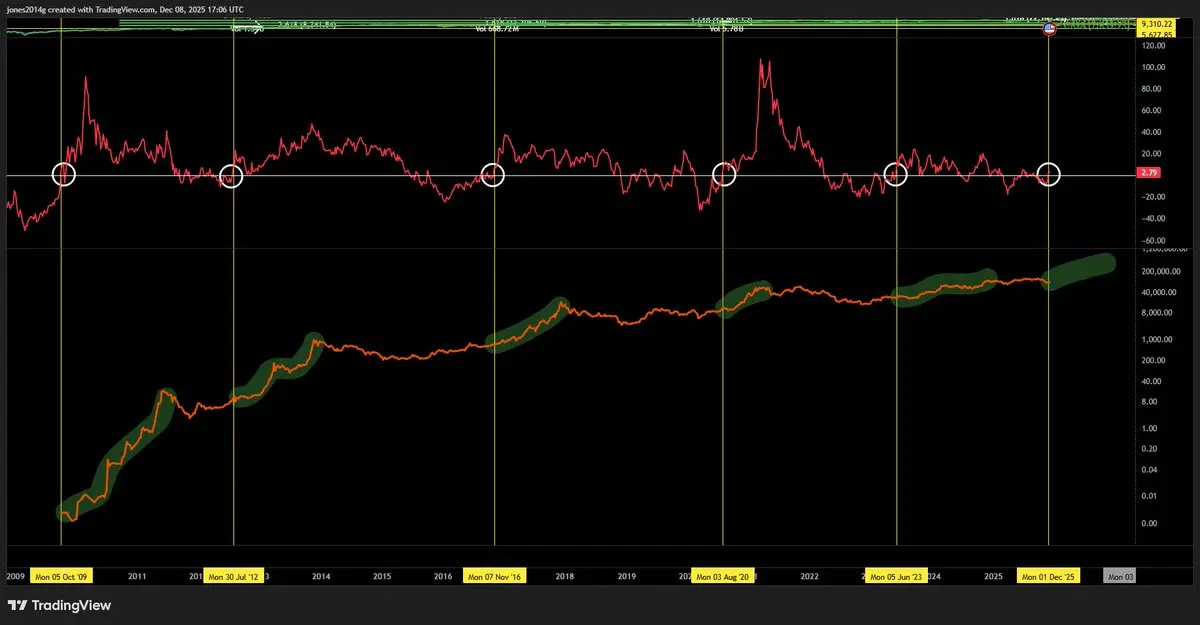Click the gray Mon 03 cursor date label
1200x625 pixels.
click(1119, 577)
